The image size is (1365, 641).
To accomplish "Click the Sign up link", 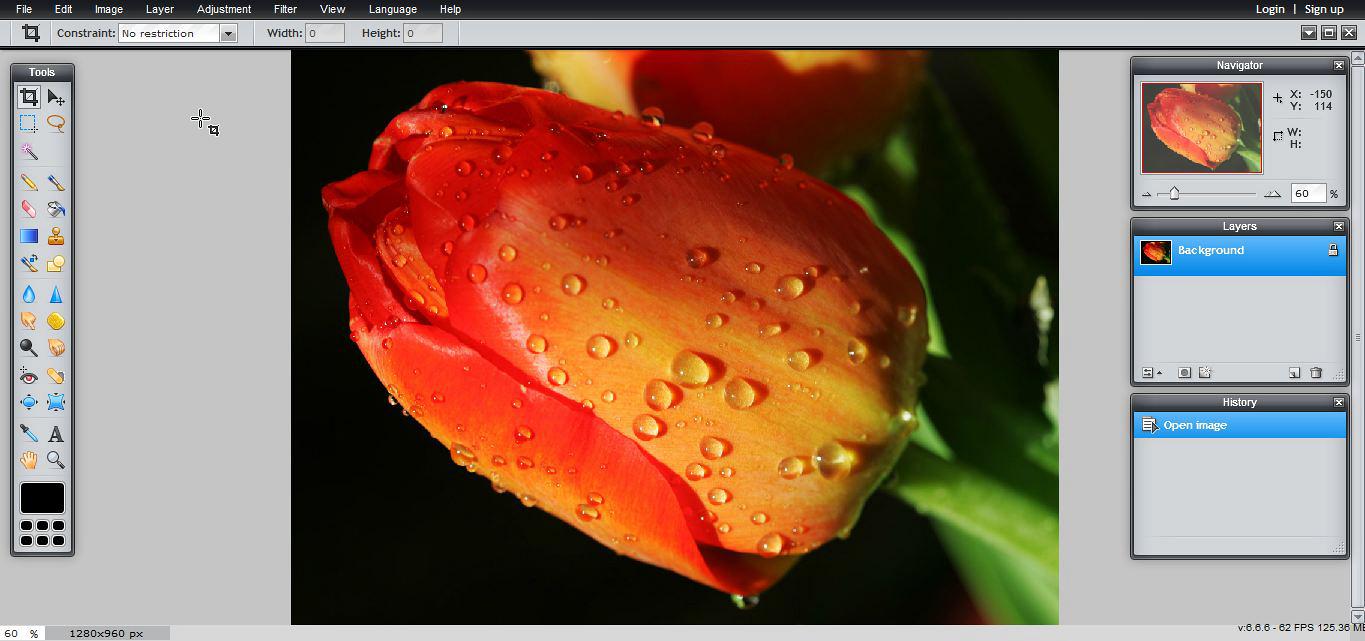I will [1324, 9].
